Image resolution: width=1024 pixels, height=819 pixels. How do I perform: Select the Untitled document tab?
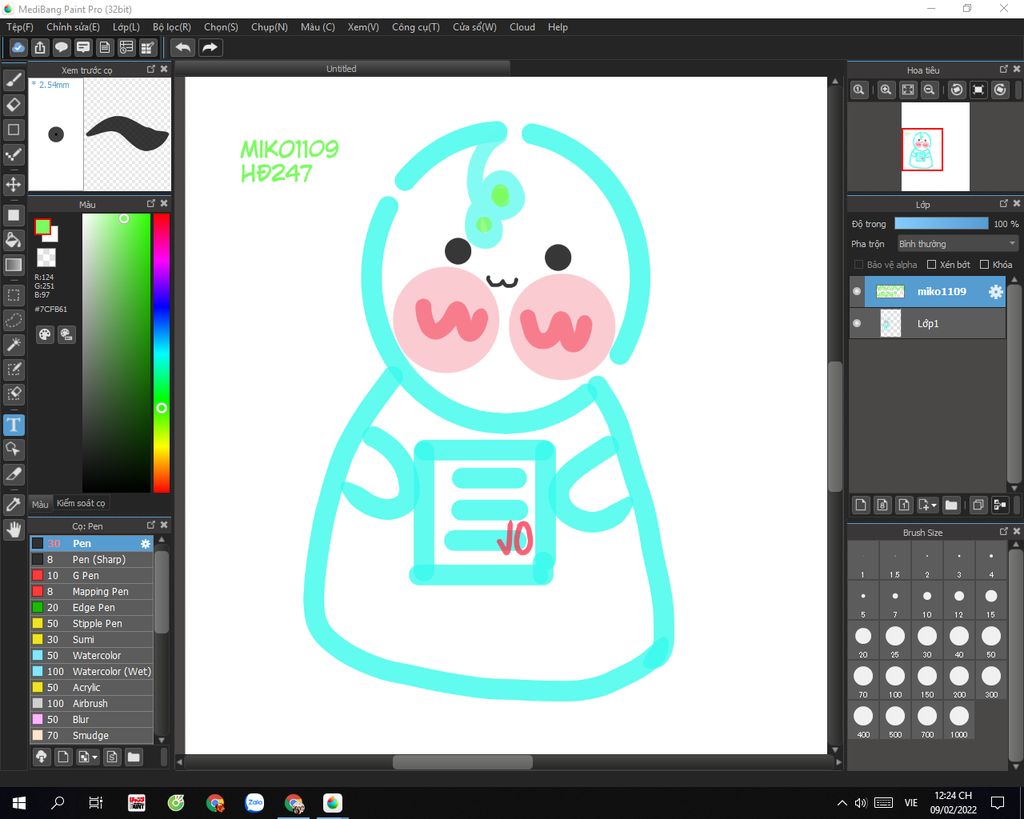pyautogui.click(x=342, y=69)
